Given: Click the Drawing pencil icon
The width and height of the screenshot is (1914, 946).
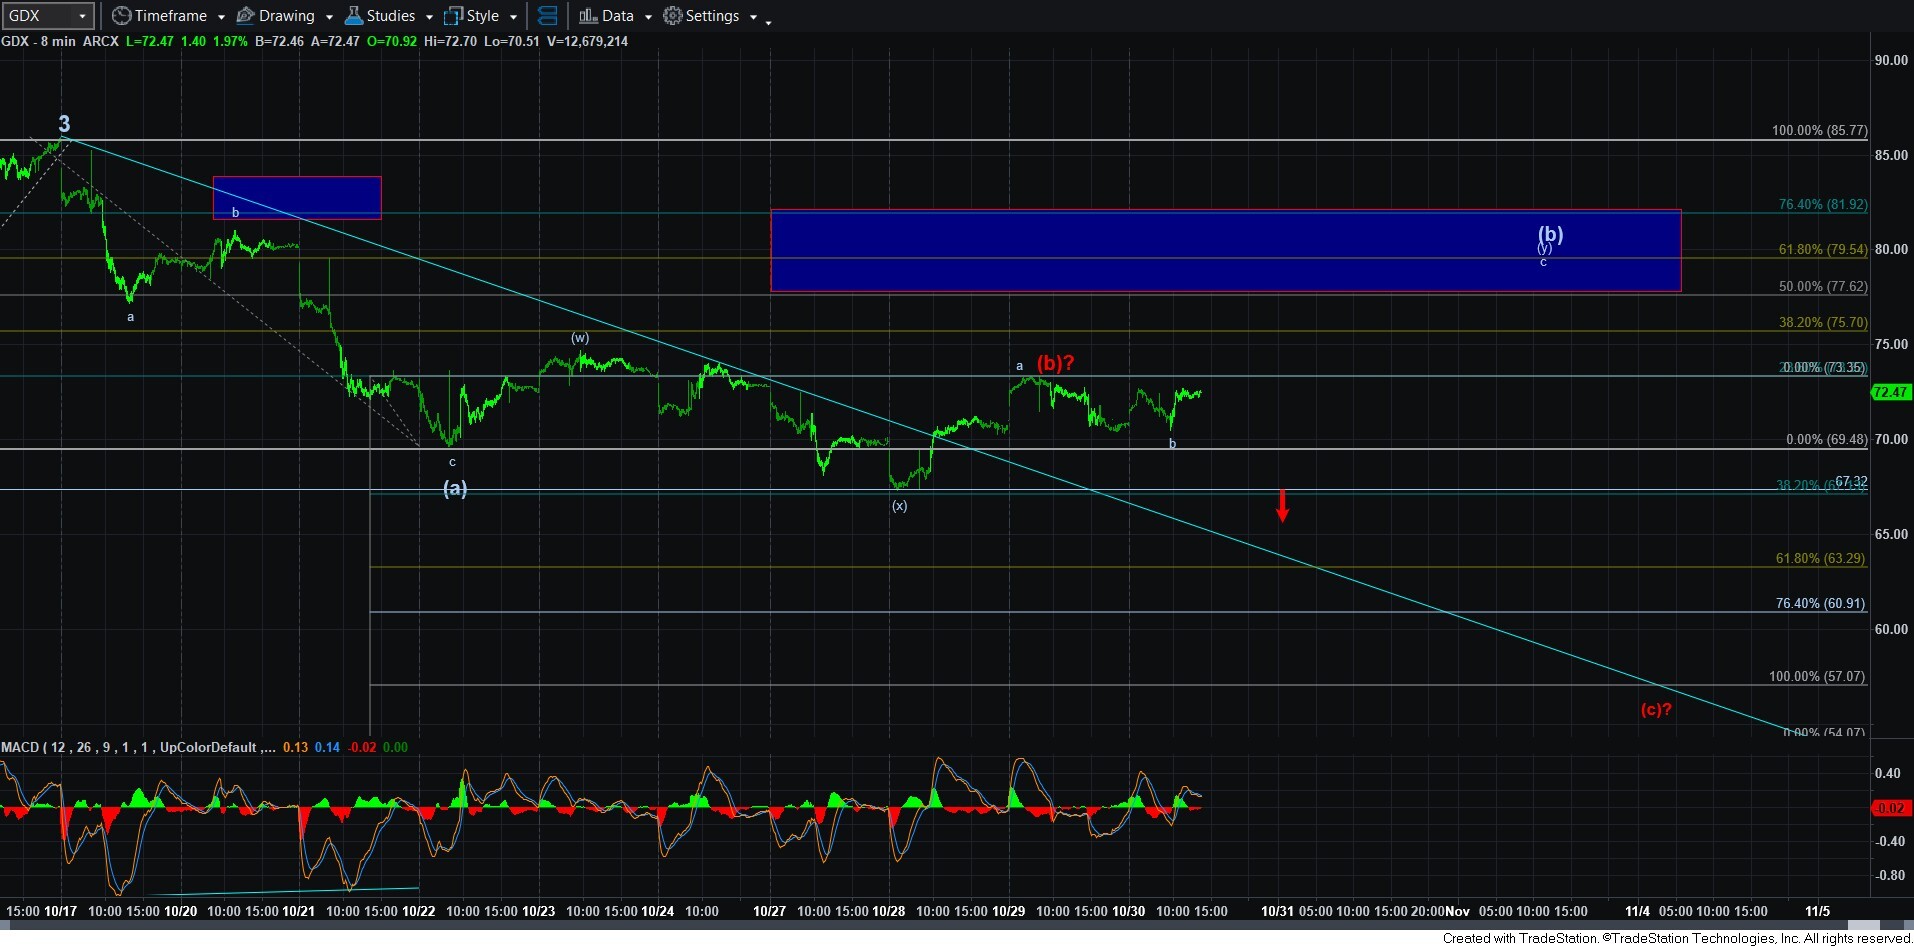Looking at the screenshot, I should click(x=245, y=16).
